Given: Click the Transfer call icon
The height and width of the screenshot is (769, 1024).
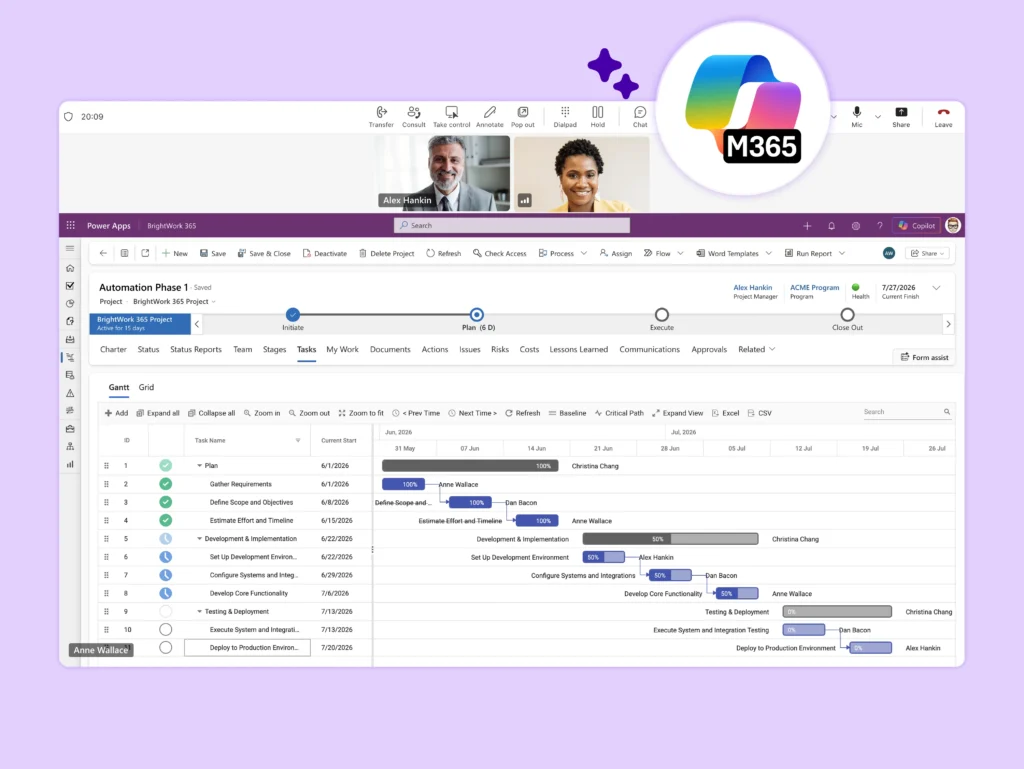Looking at the screenshot, I should [381, 116].
